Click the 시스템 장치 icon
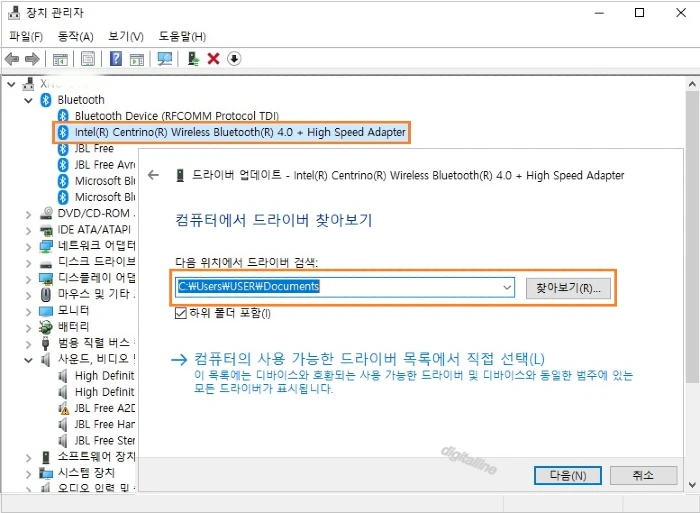The width and height of the screenshot is (700, 513). tap(46, 473)
